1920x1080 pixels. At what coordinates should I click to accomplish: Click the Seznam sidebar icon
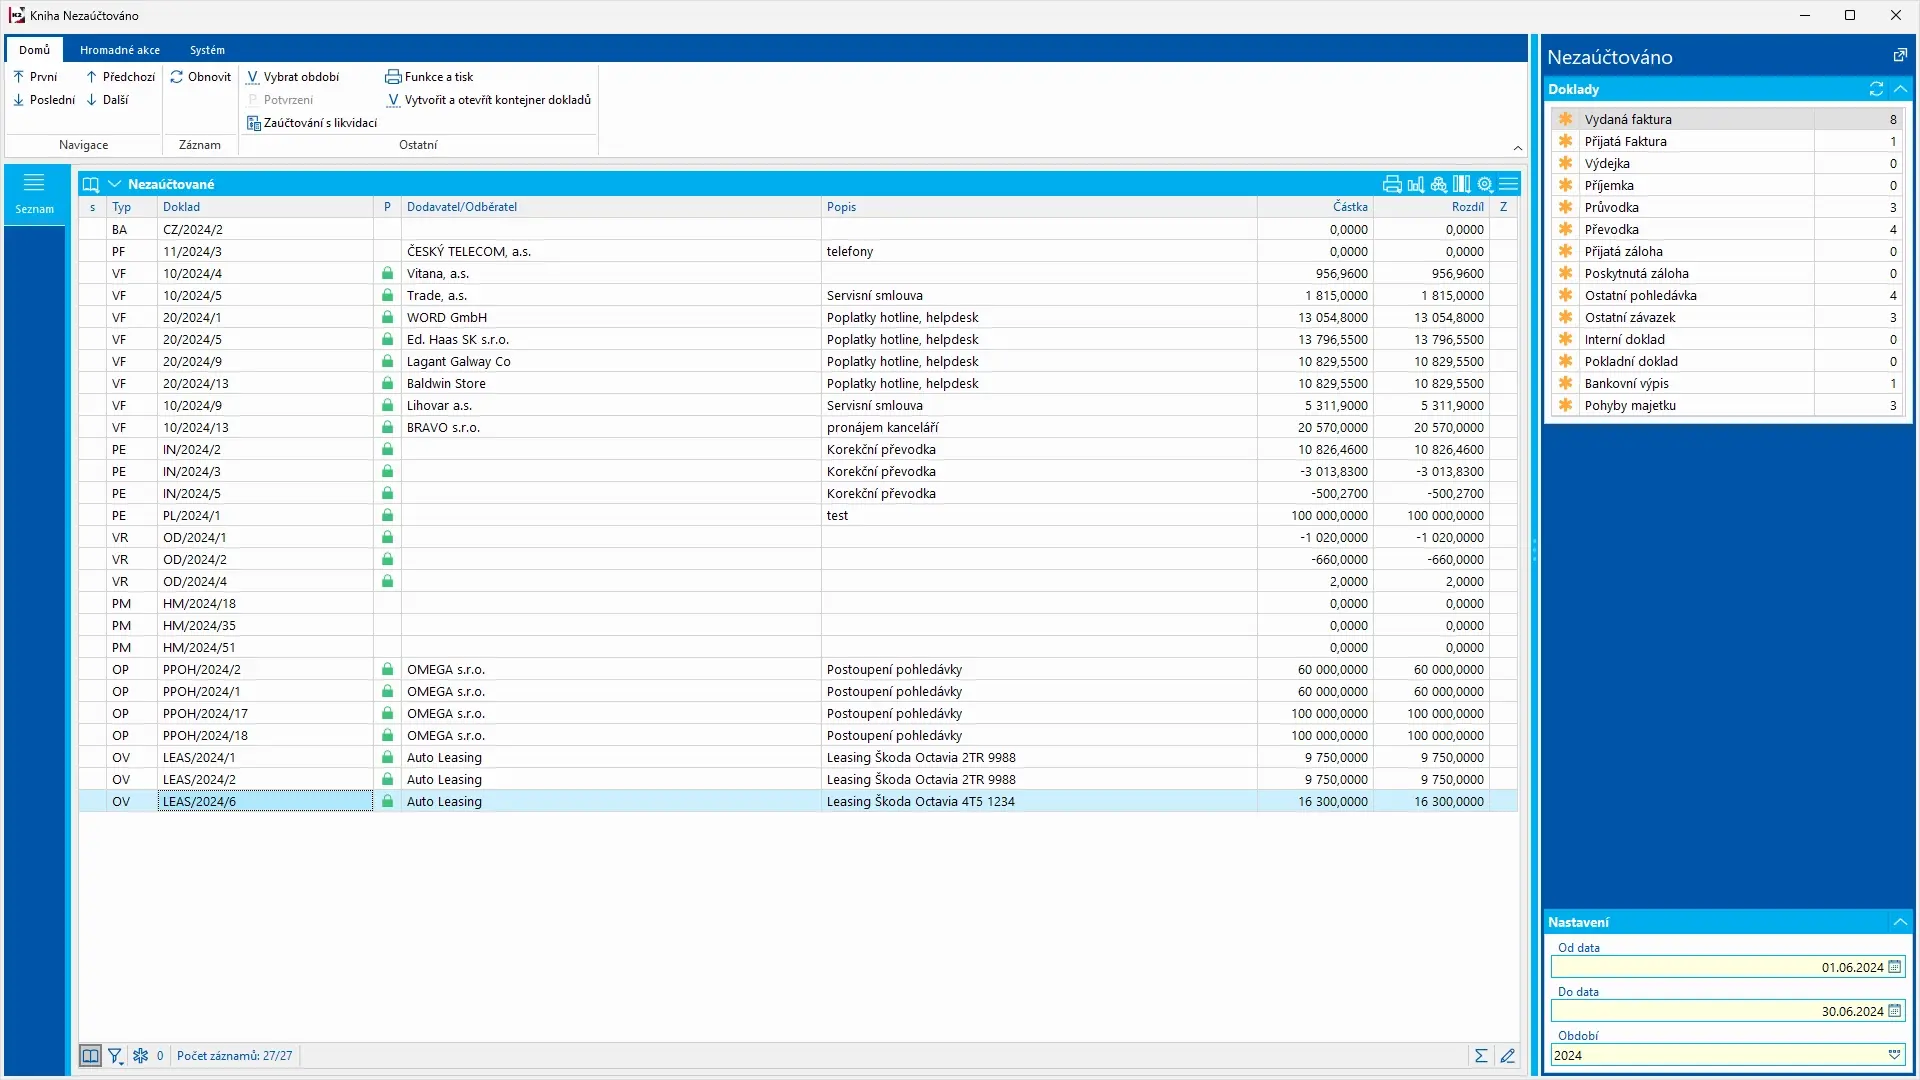coord(34,193)
